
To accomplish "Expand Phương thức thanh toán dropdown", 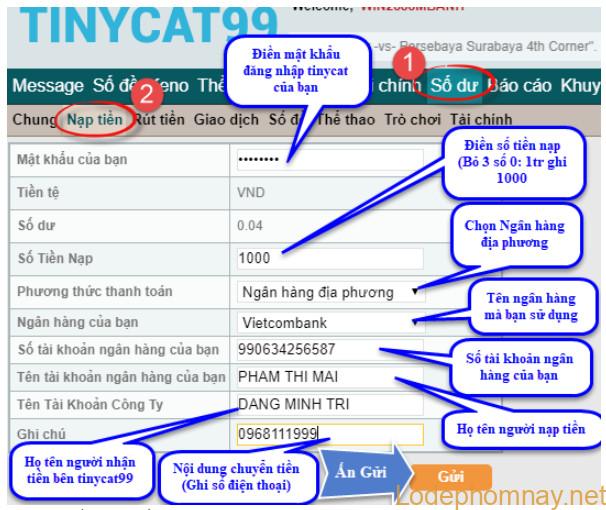I will pos(331,292).
